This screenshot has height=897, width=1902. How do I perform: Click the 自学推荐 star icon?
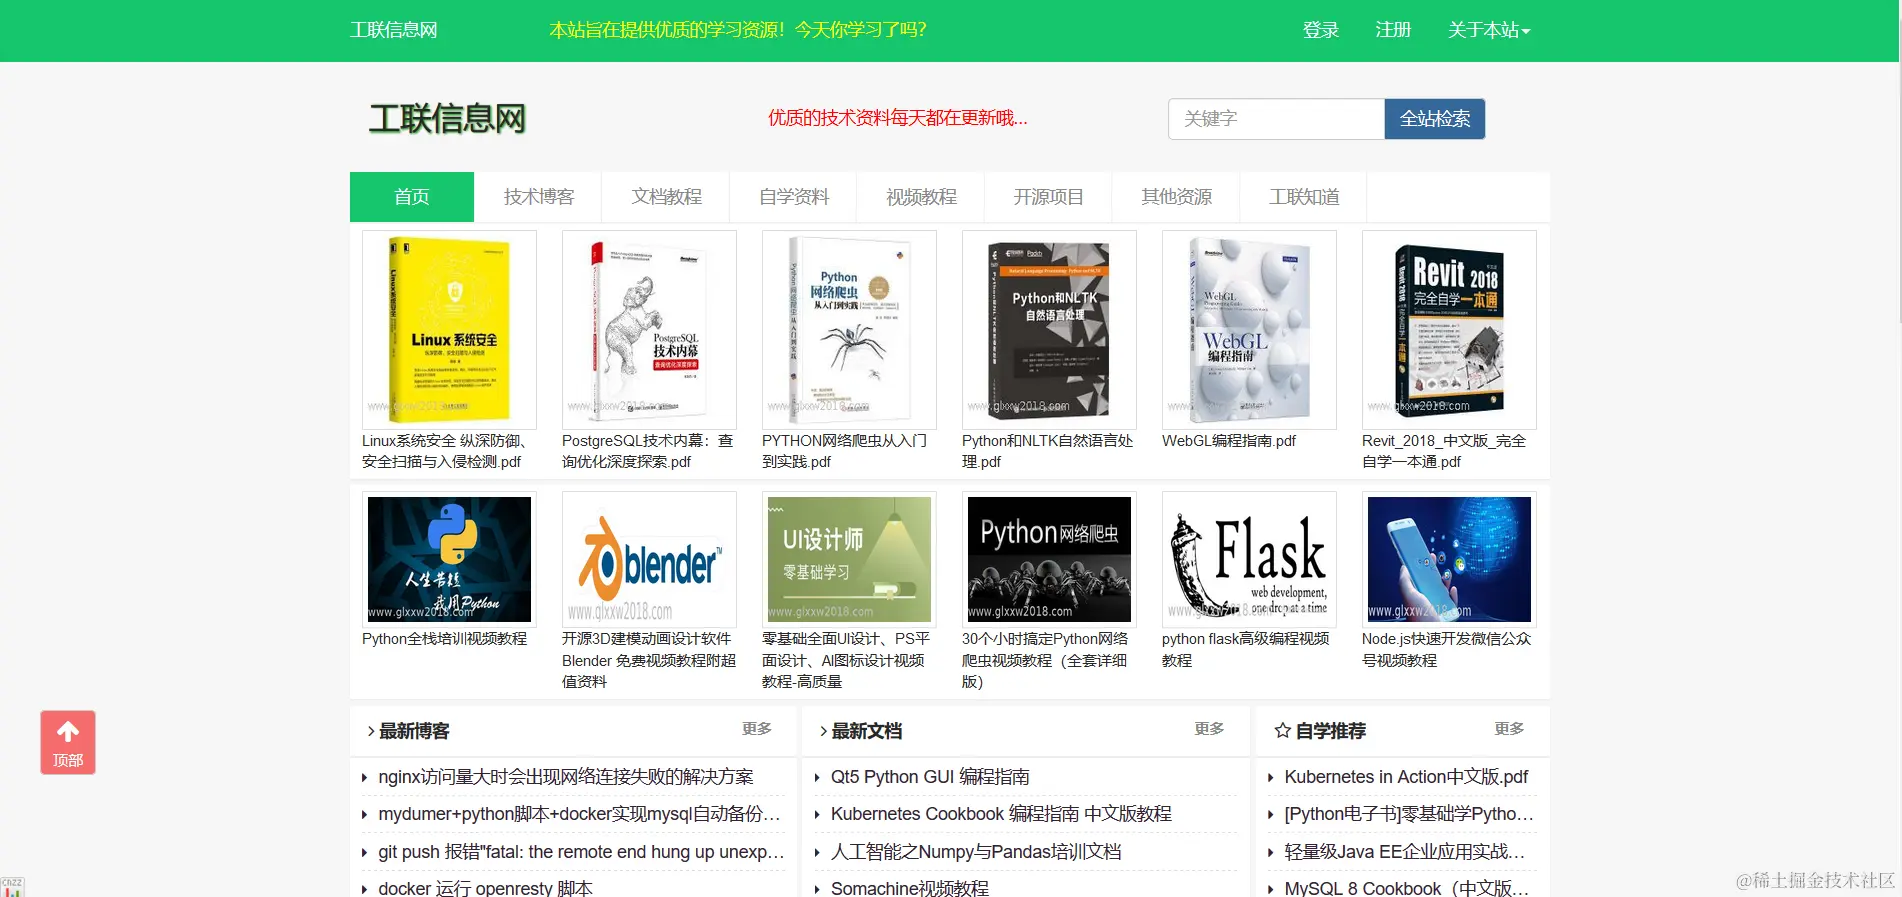pos(1282,731)
